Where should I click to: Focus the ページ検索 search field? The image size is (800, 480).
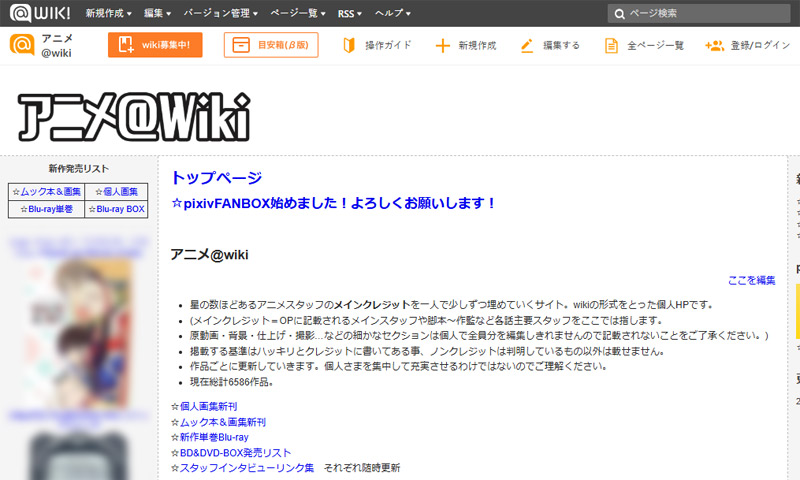698,13
